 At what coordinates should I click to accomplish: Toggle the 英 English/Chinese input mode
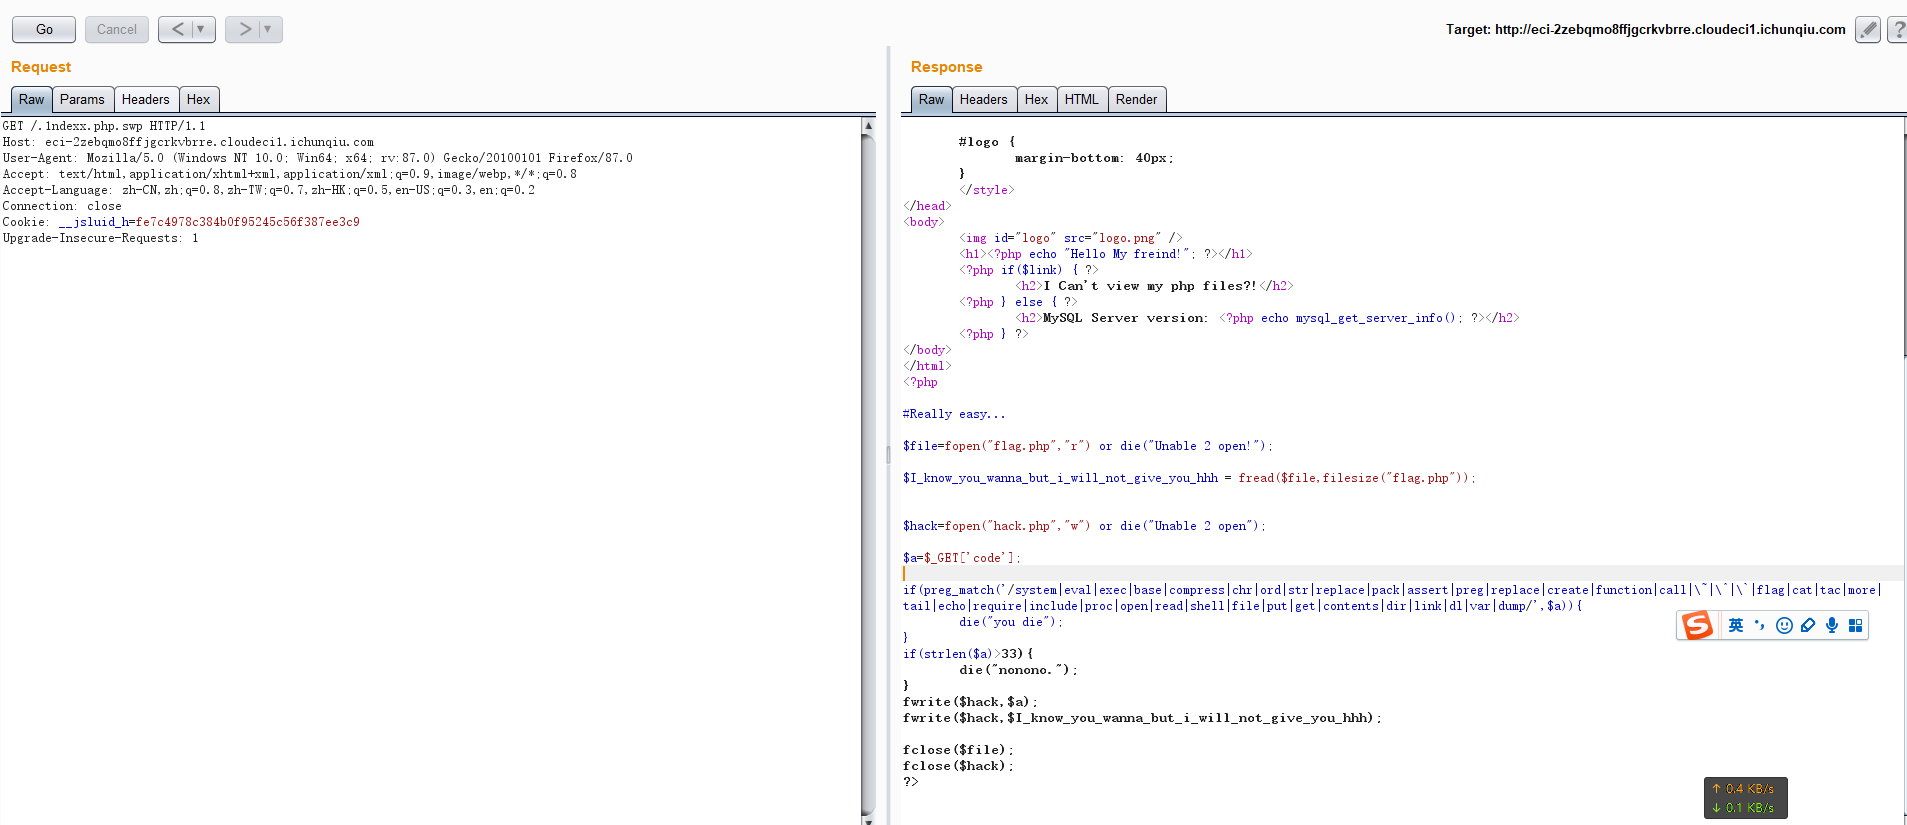(1736, 625)
